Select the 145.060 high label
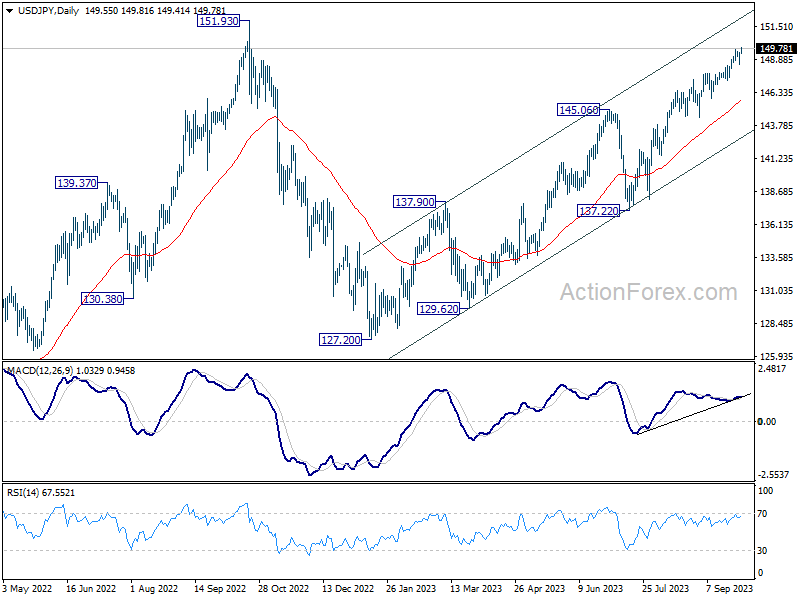This screenshot has height=600, width=800. (579, 110)
